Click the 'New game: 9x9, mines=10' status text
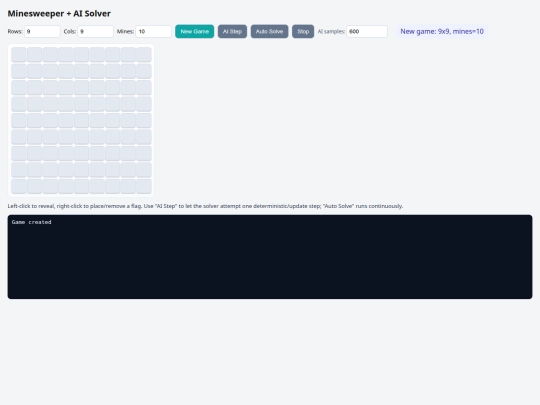Screen dimensions: 540x405 [442, 31]
